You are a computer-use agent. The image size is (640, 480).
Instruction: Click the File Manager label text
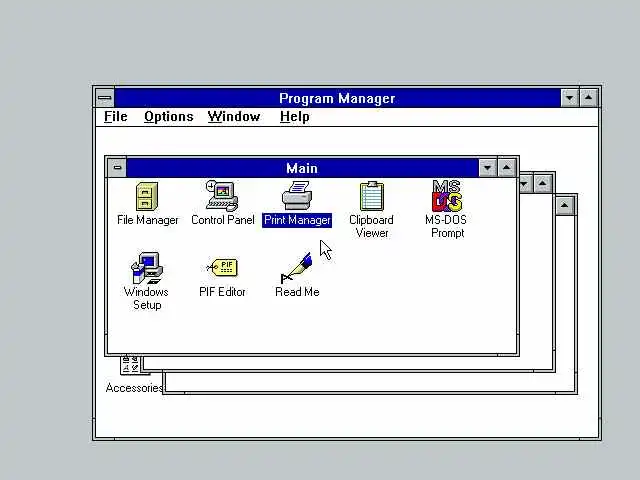147,220
